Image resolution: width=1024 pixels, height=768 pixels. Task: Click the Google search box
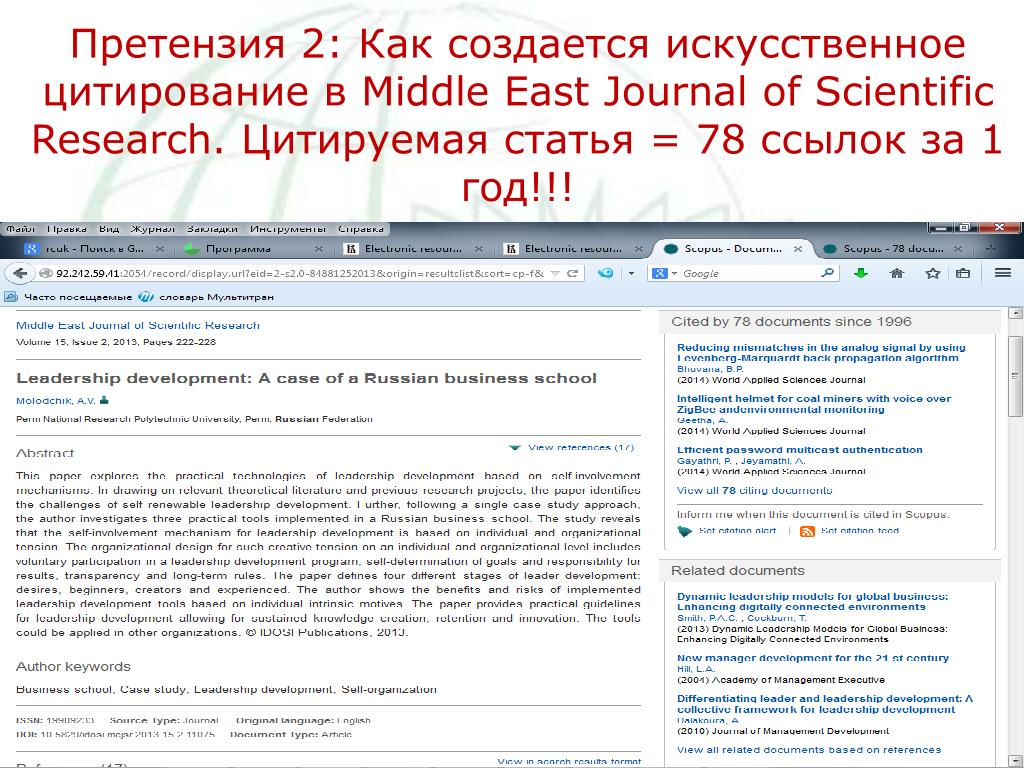coord(750,273)
